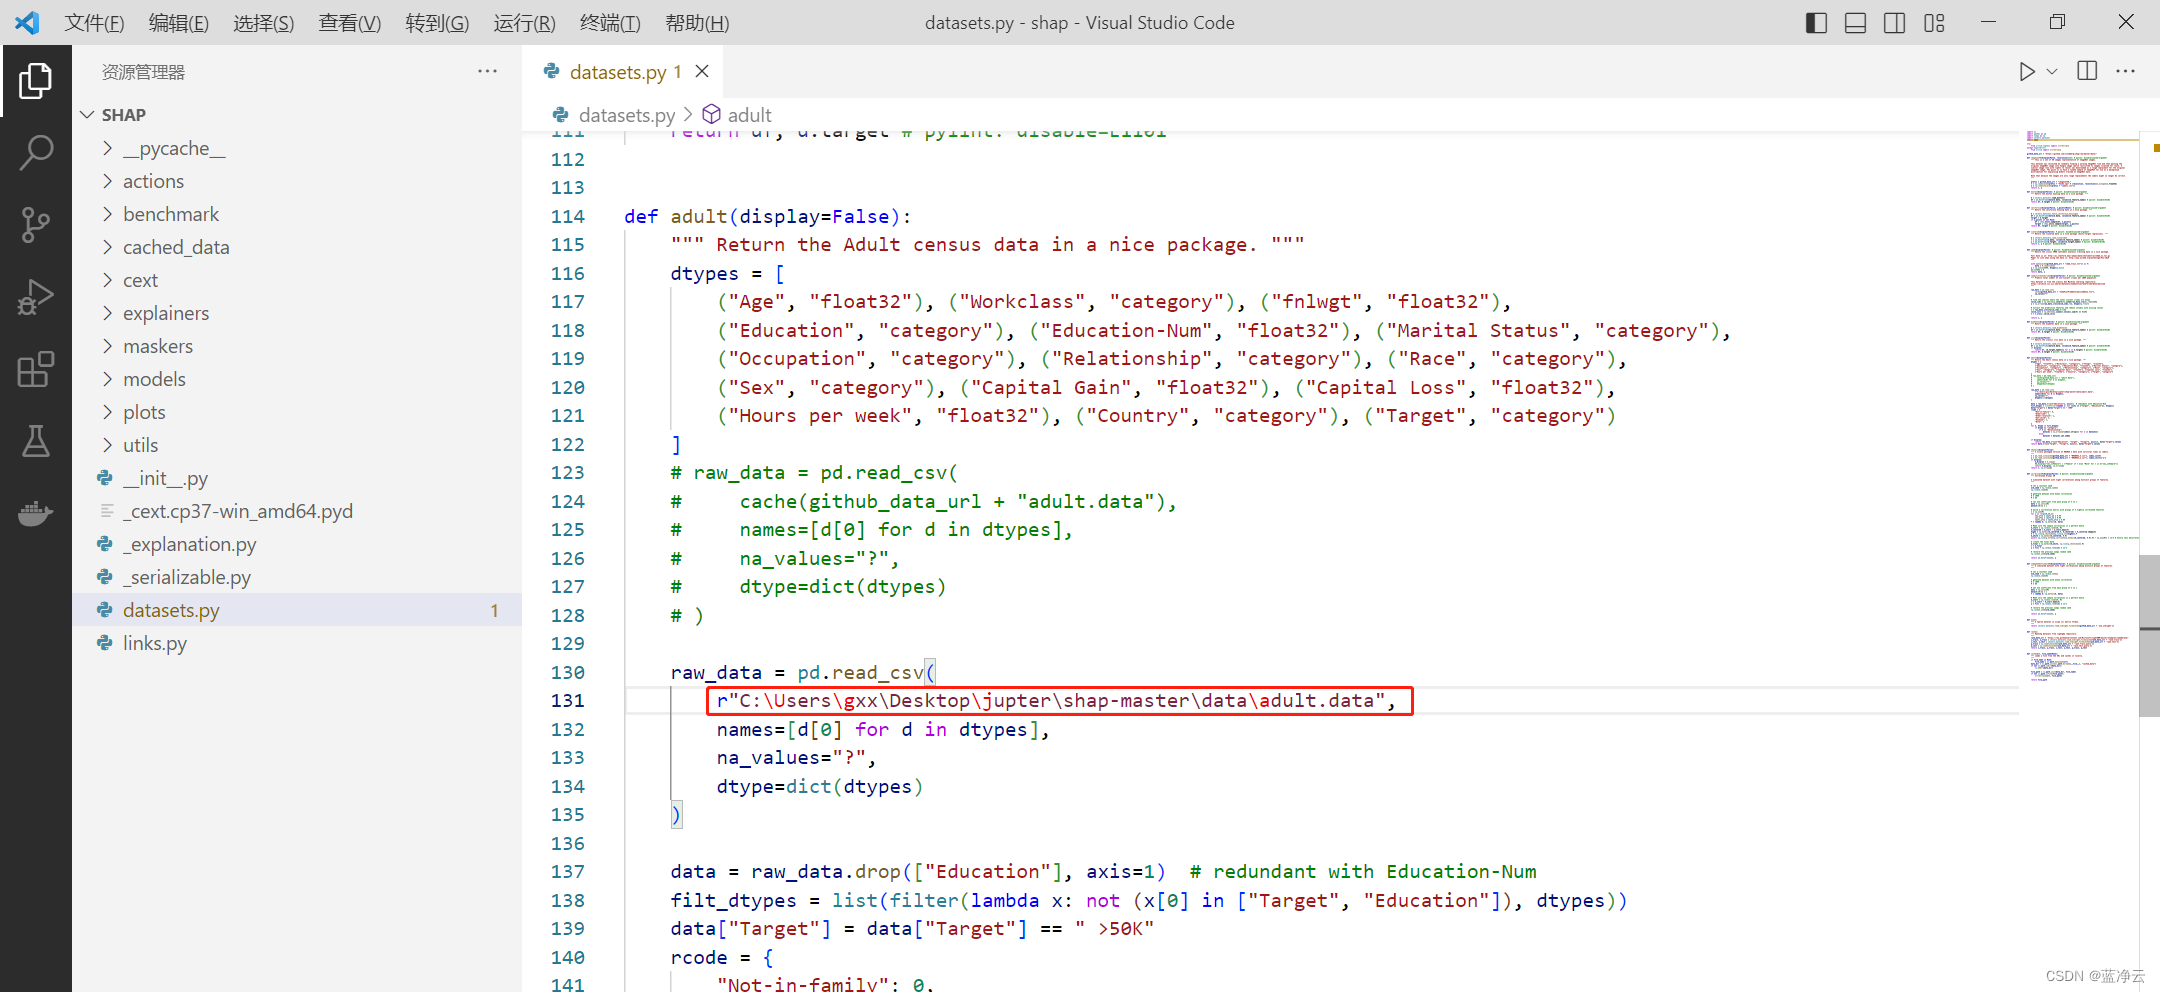This screenshot has height=992, width=2160.
Task: Expand the cached_data folder
Action: tap(297, 247)
